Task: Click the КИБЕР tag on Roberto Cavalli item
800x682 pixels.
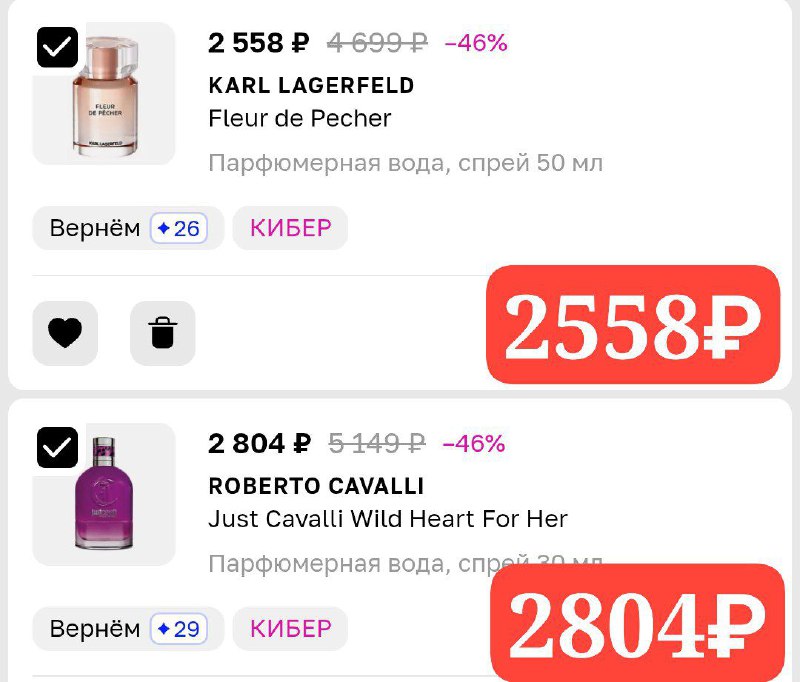Action: [x=290, y=629]
